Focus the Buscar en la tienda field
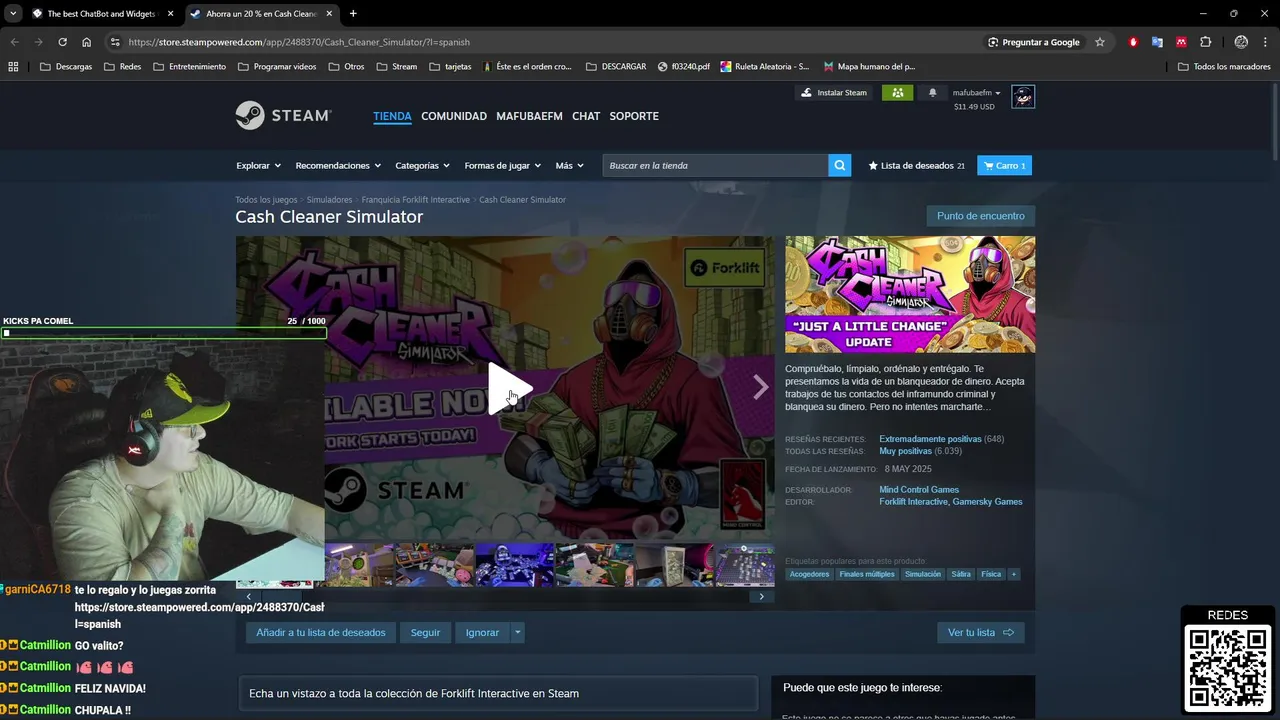This screenshot has height=720, width=1280. pos(715,166)
